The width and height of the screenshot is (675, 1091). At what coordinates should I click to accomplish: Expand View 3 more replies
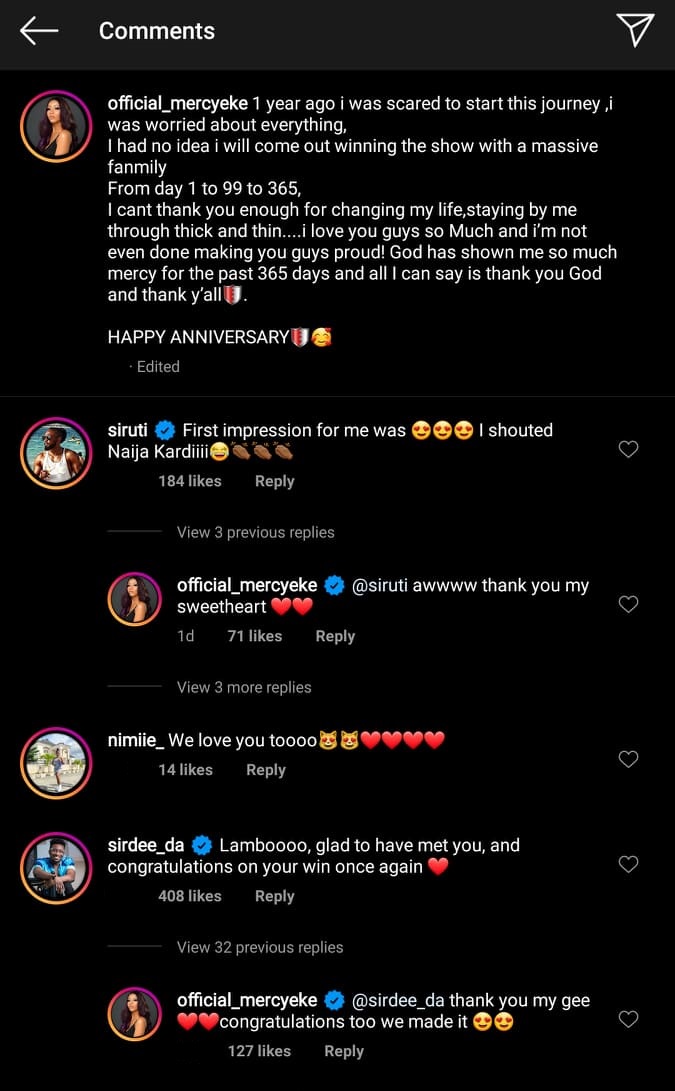244,687
